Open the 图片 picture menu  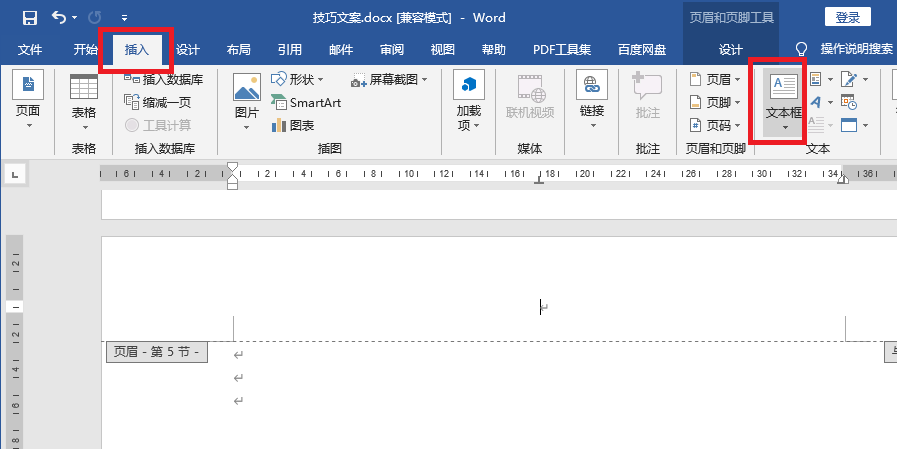coord(247,100)
